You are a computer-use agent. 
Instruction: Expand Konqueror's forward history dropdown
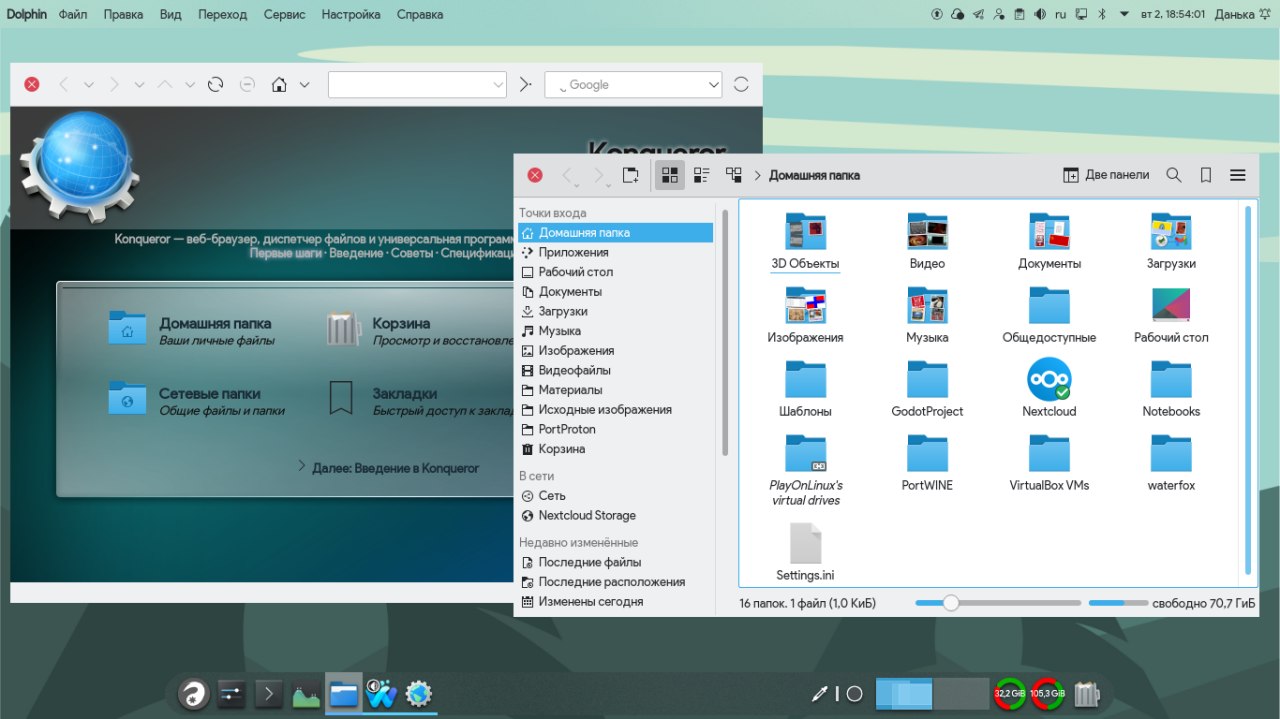pyautogui.click(x=139, y=85)
